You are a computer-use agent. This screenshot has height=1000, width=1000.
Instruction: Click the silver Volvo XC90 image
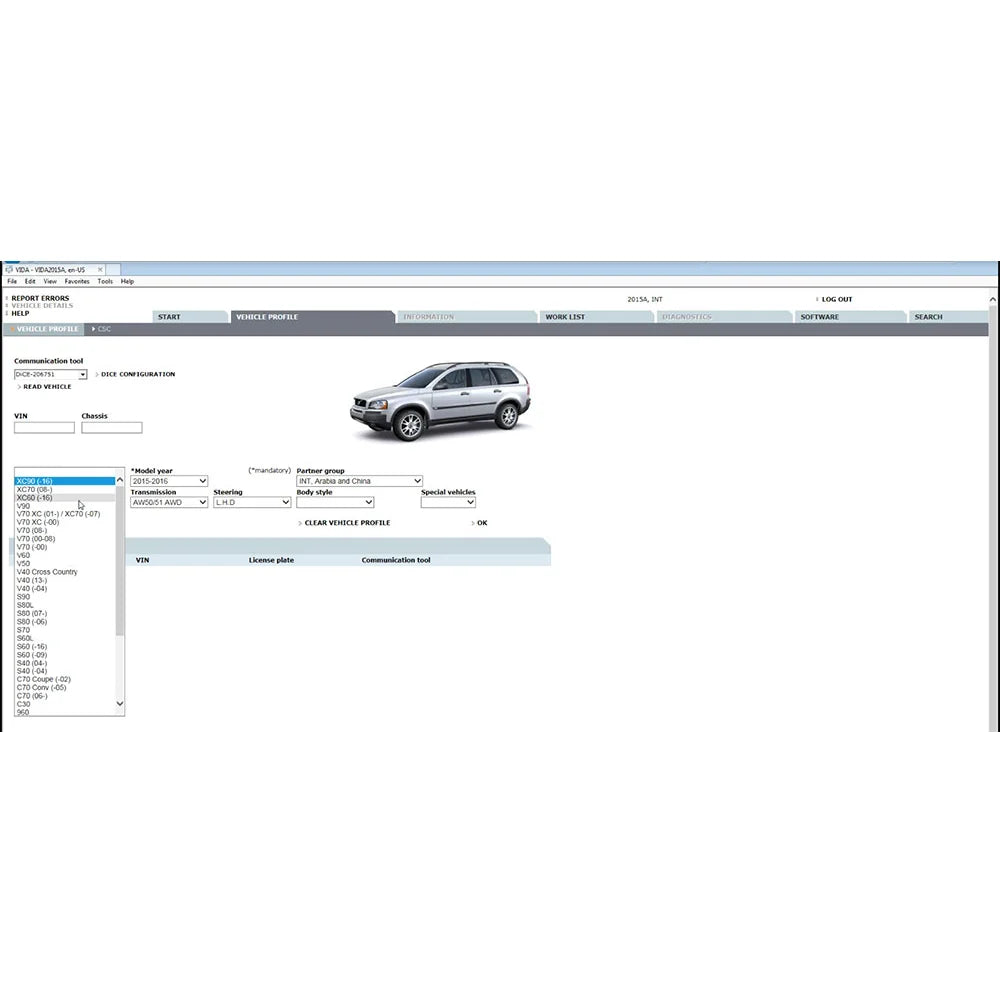[440, 400]
